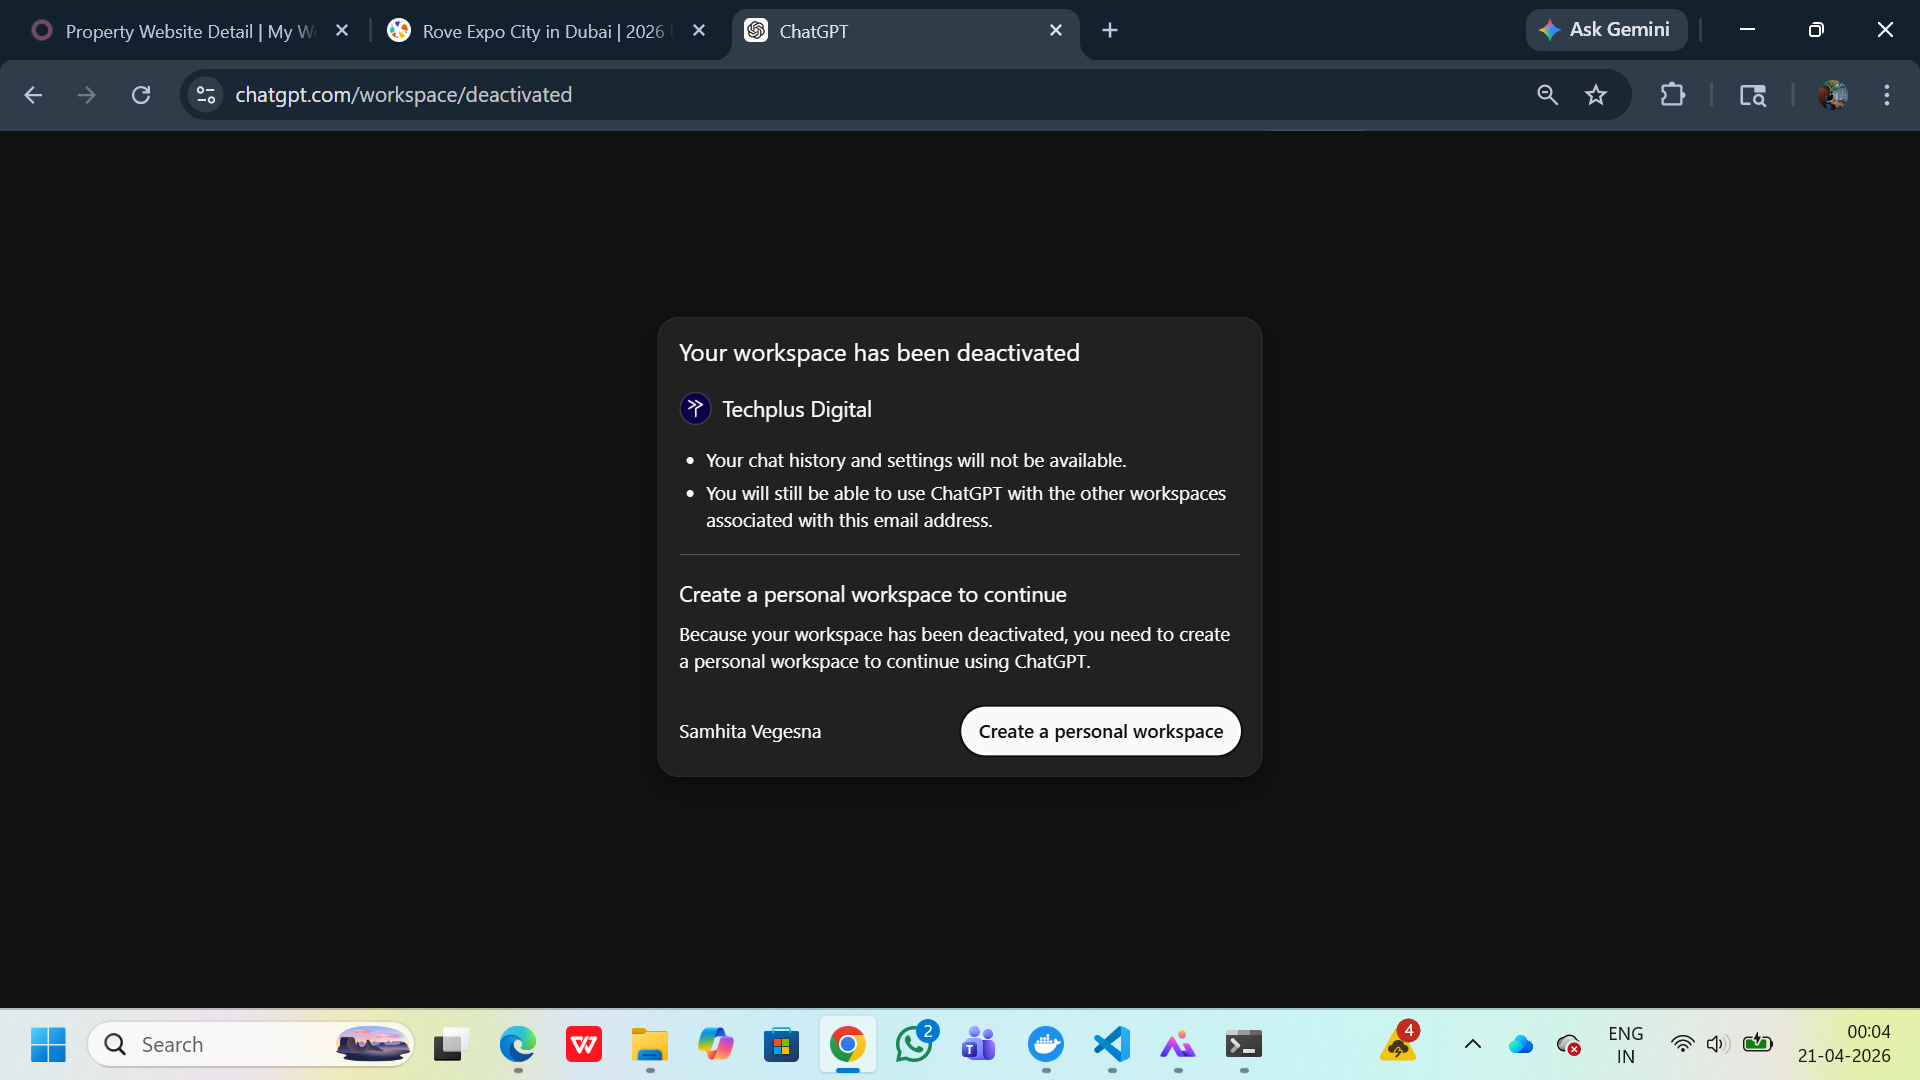The image size is (1920, 1080).
Task: Switch to Property Website Detail tab
Action: tap(190, 31)
